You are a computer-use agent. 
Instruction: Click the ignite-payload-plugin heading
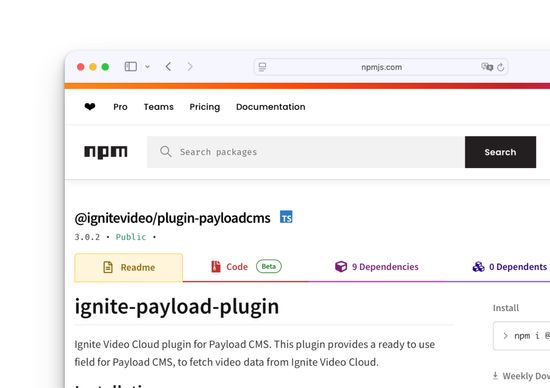[x=177, y=306]
